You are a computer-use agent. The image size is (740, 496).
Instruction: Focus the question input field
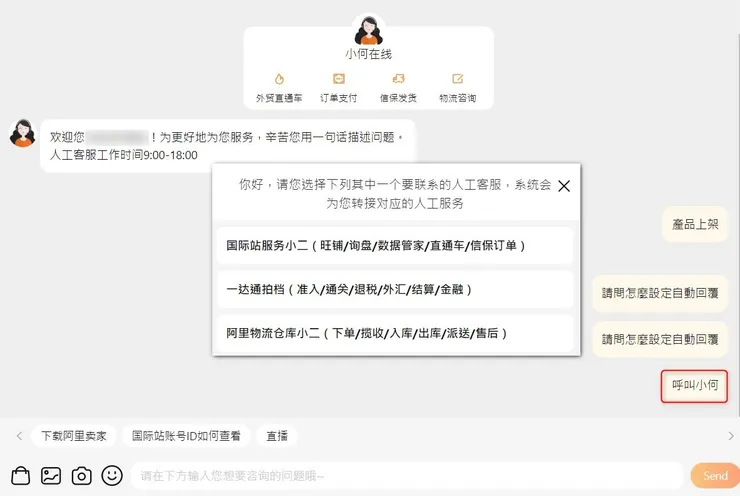407,476
